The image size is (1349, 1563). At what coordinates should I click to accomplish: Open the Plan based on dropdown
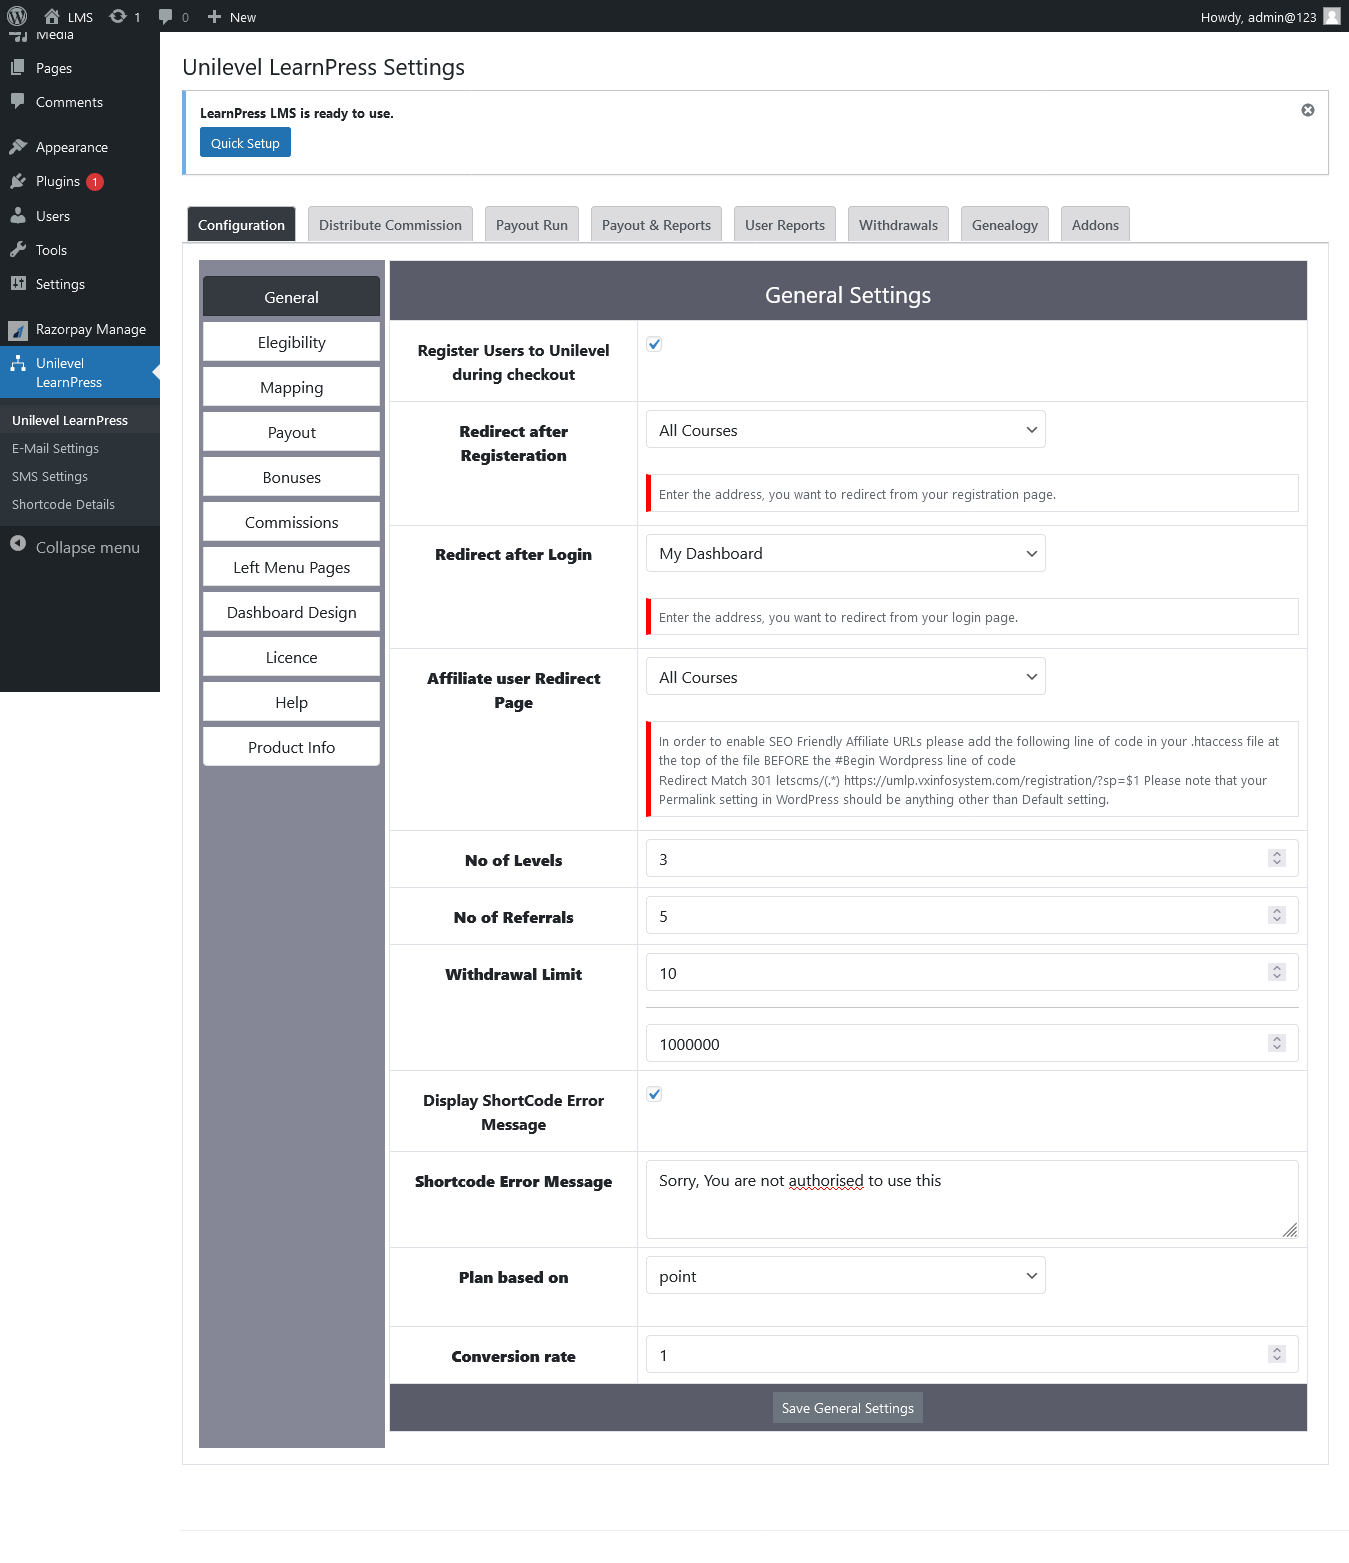click(845, 1275)
